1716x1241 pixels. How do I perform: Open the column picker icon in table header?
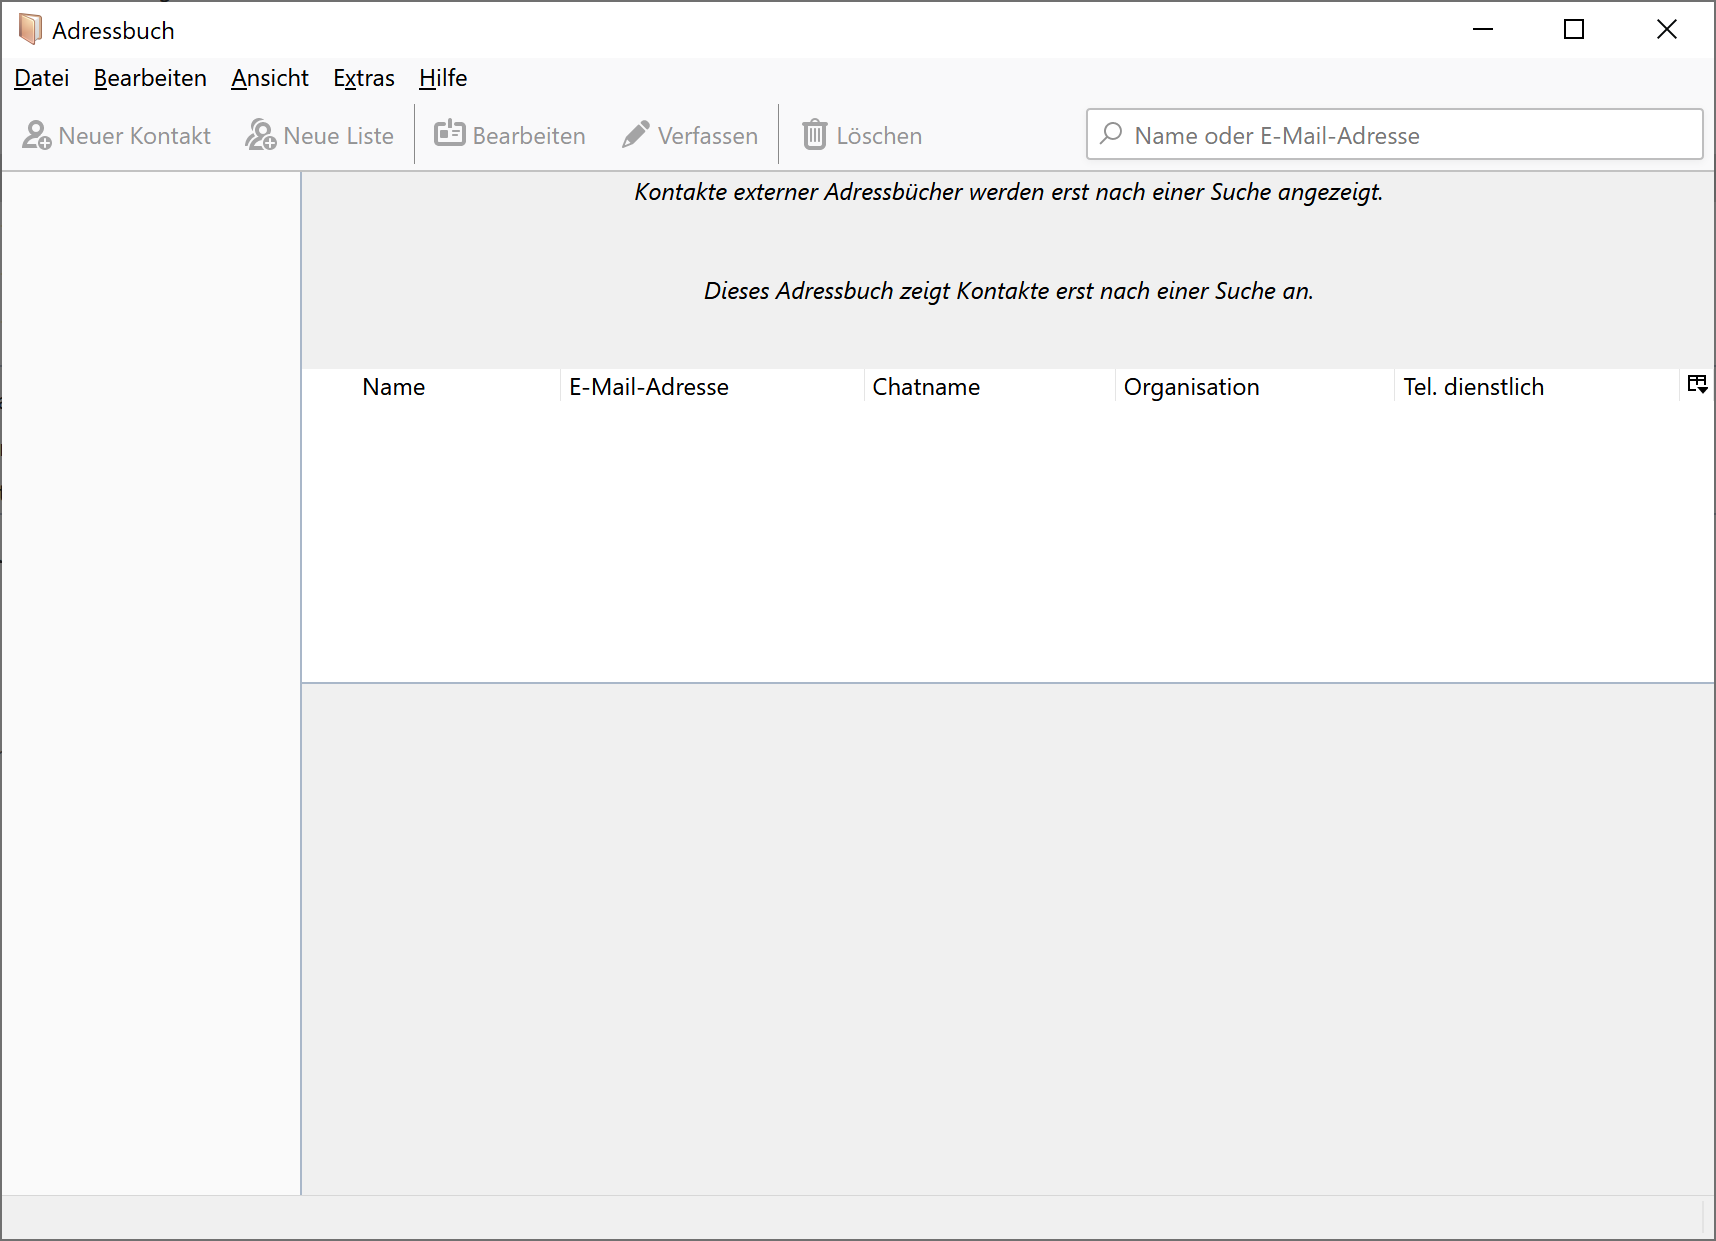pyautogui.click(x=1697, y=385)
